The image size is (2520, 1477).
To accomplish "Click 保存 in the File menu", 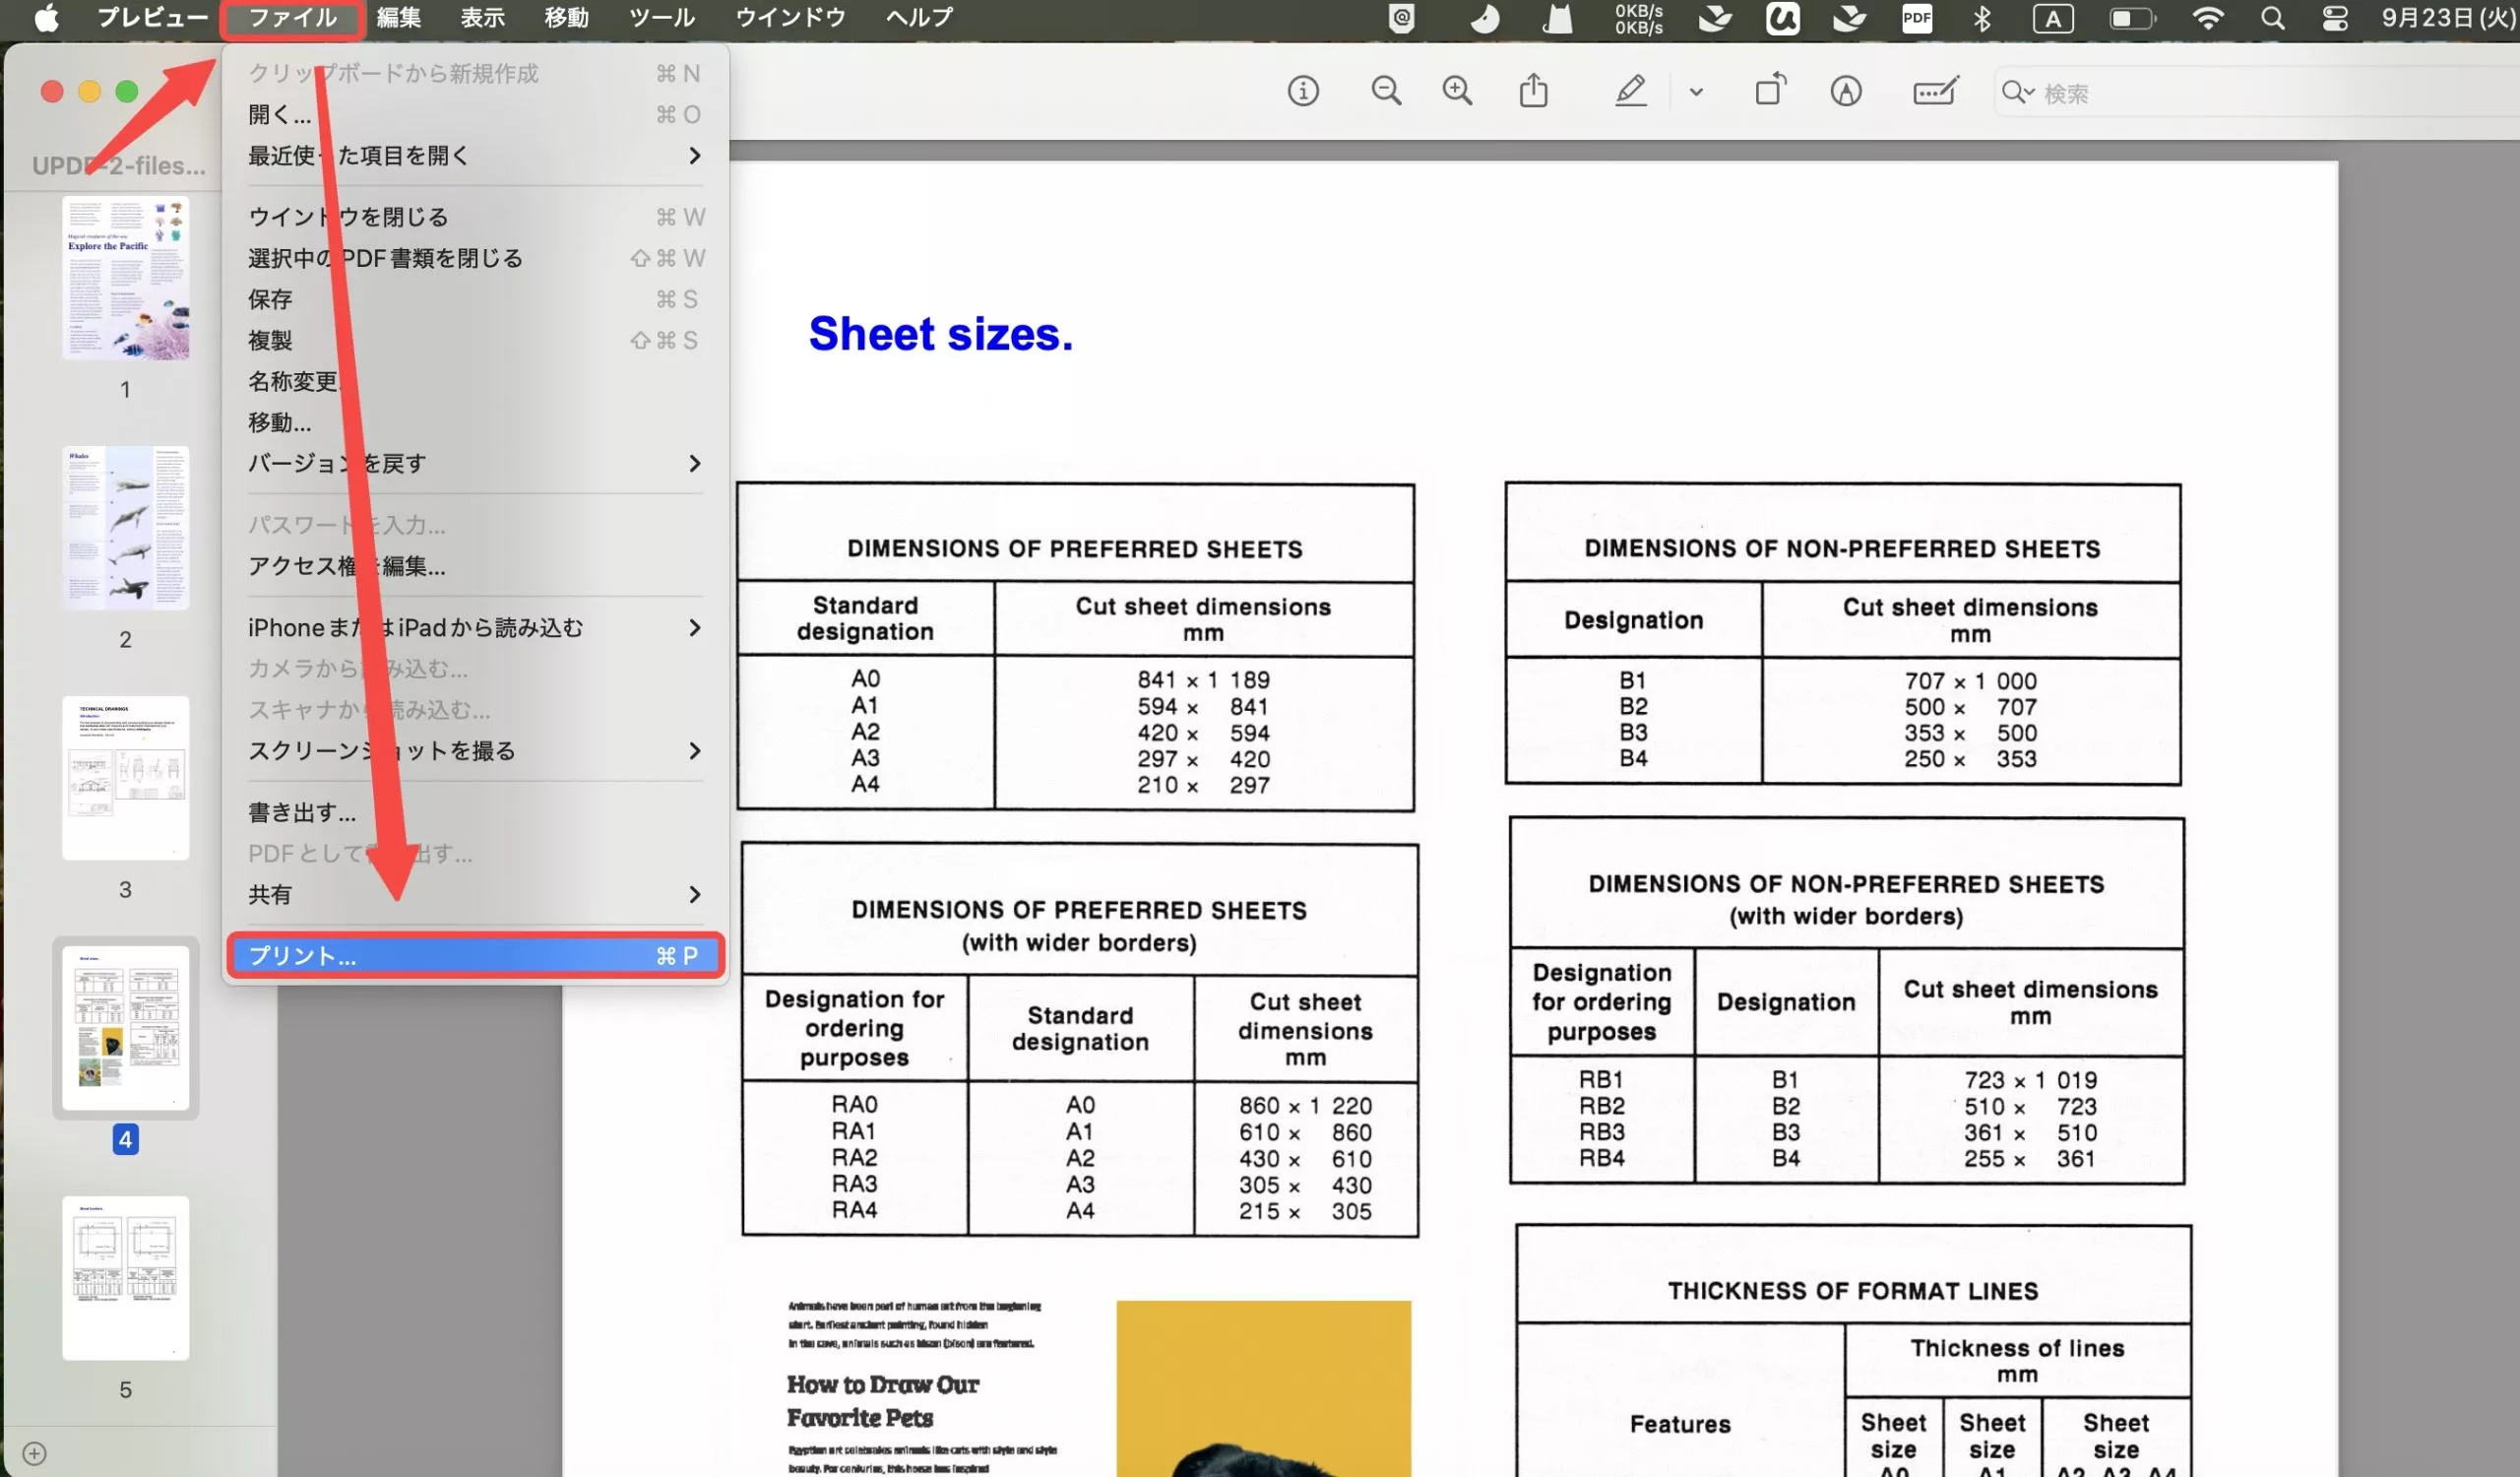I will 270,299.
